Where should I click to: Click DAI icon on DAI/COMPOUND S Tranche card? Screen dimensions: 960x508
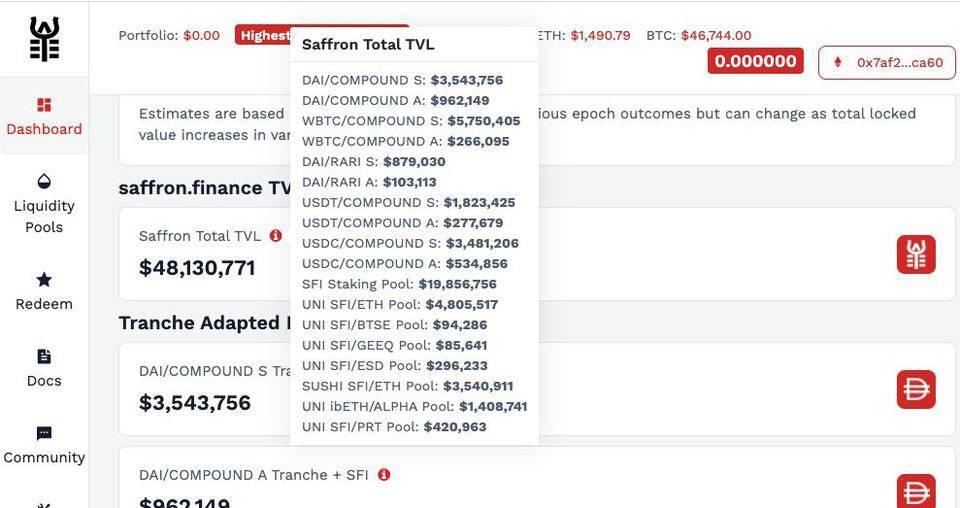[x=916, y=389]
